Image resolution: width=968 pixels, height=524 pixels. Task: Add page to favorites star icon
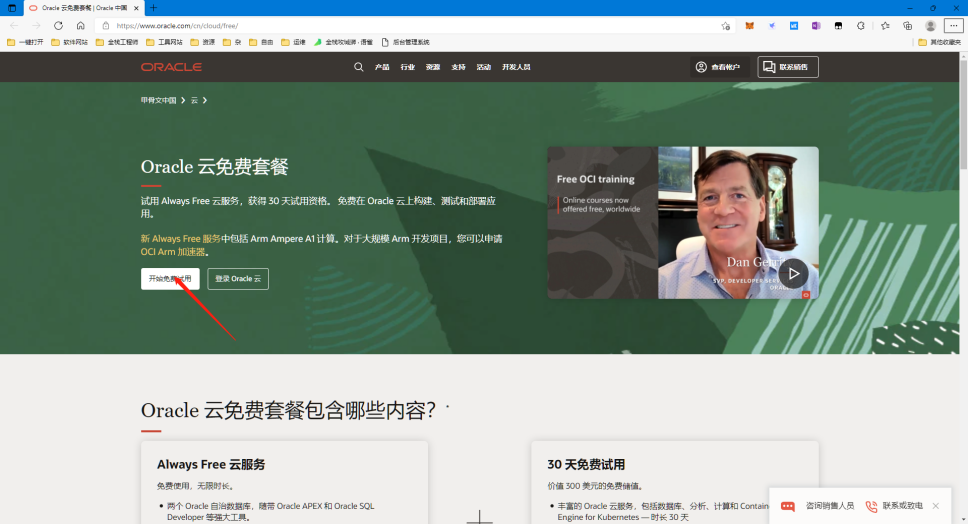725,26
